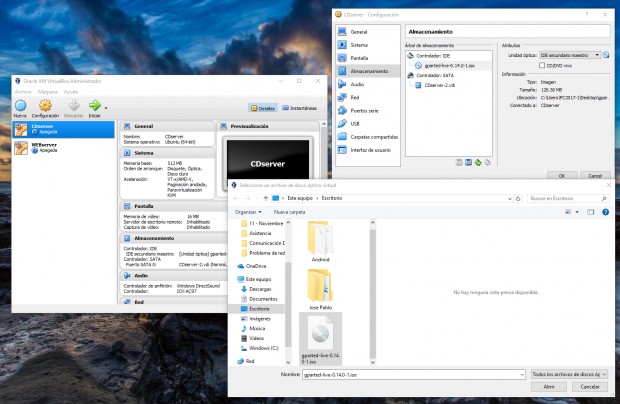Select the Jose Pablo folder
The height and width of the screenshot is (404, 620).
(x=320, y=290)
